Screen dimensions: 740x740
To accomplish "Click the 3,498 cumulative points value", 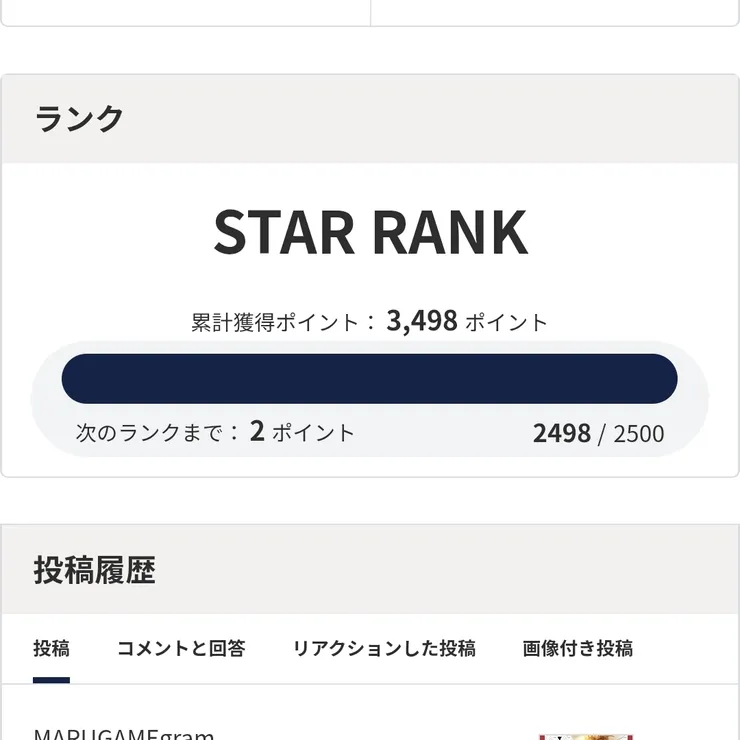I will (422, 321).
